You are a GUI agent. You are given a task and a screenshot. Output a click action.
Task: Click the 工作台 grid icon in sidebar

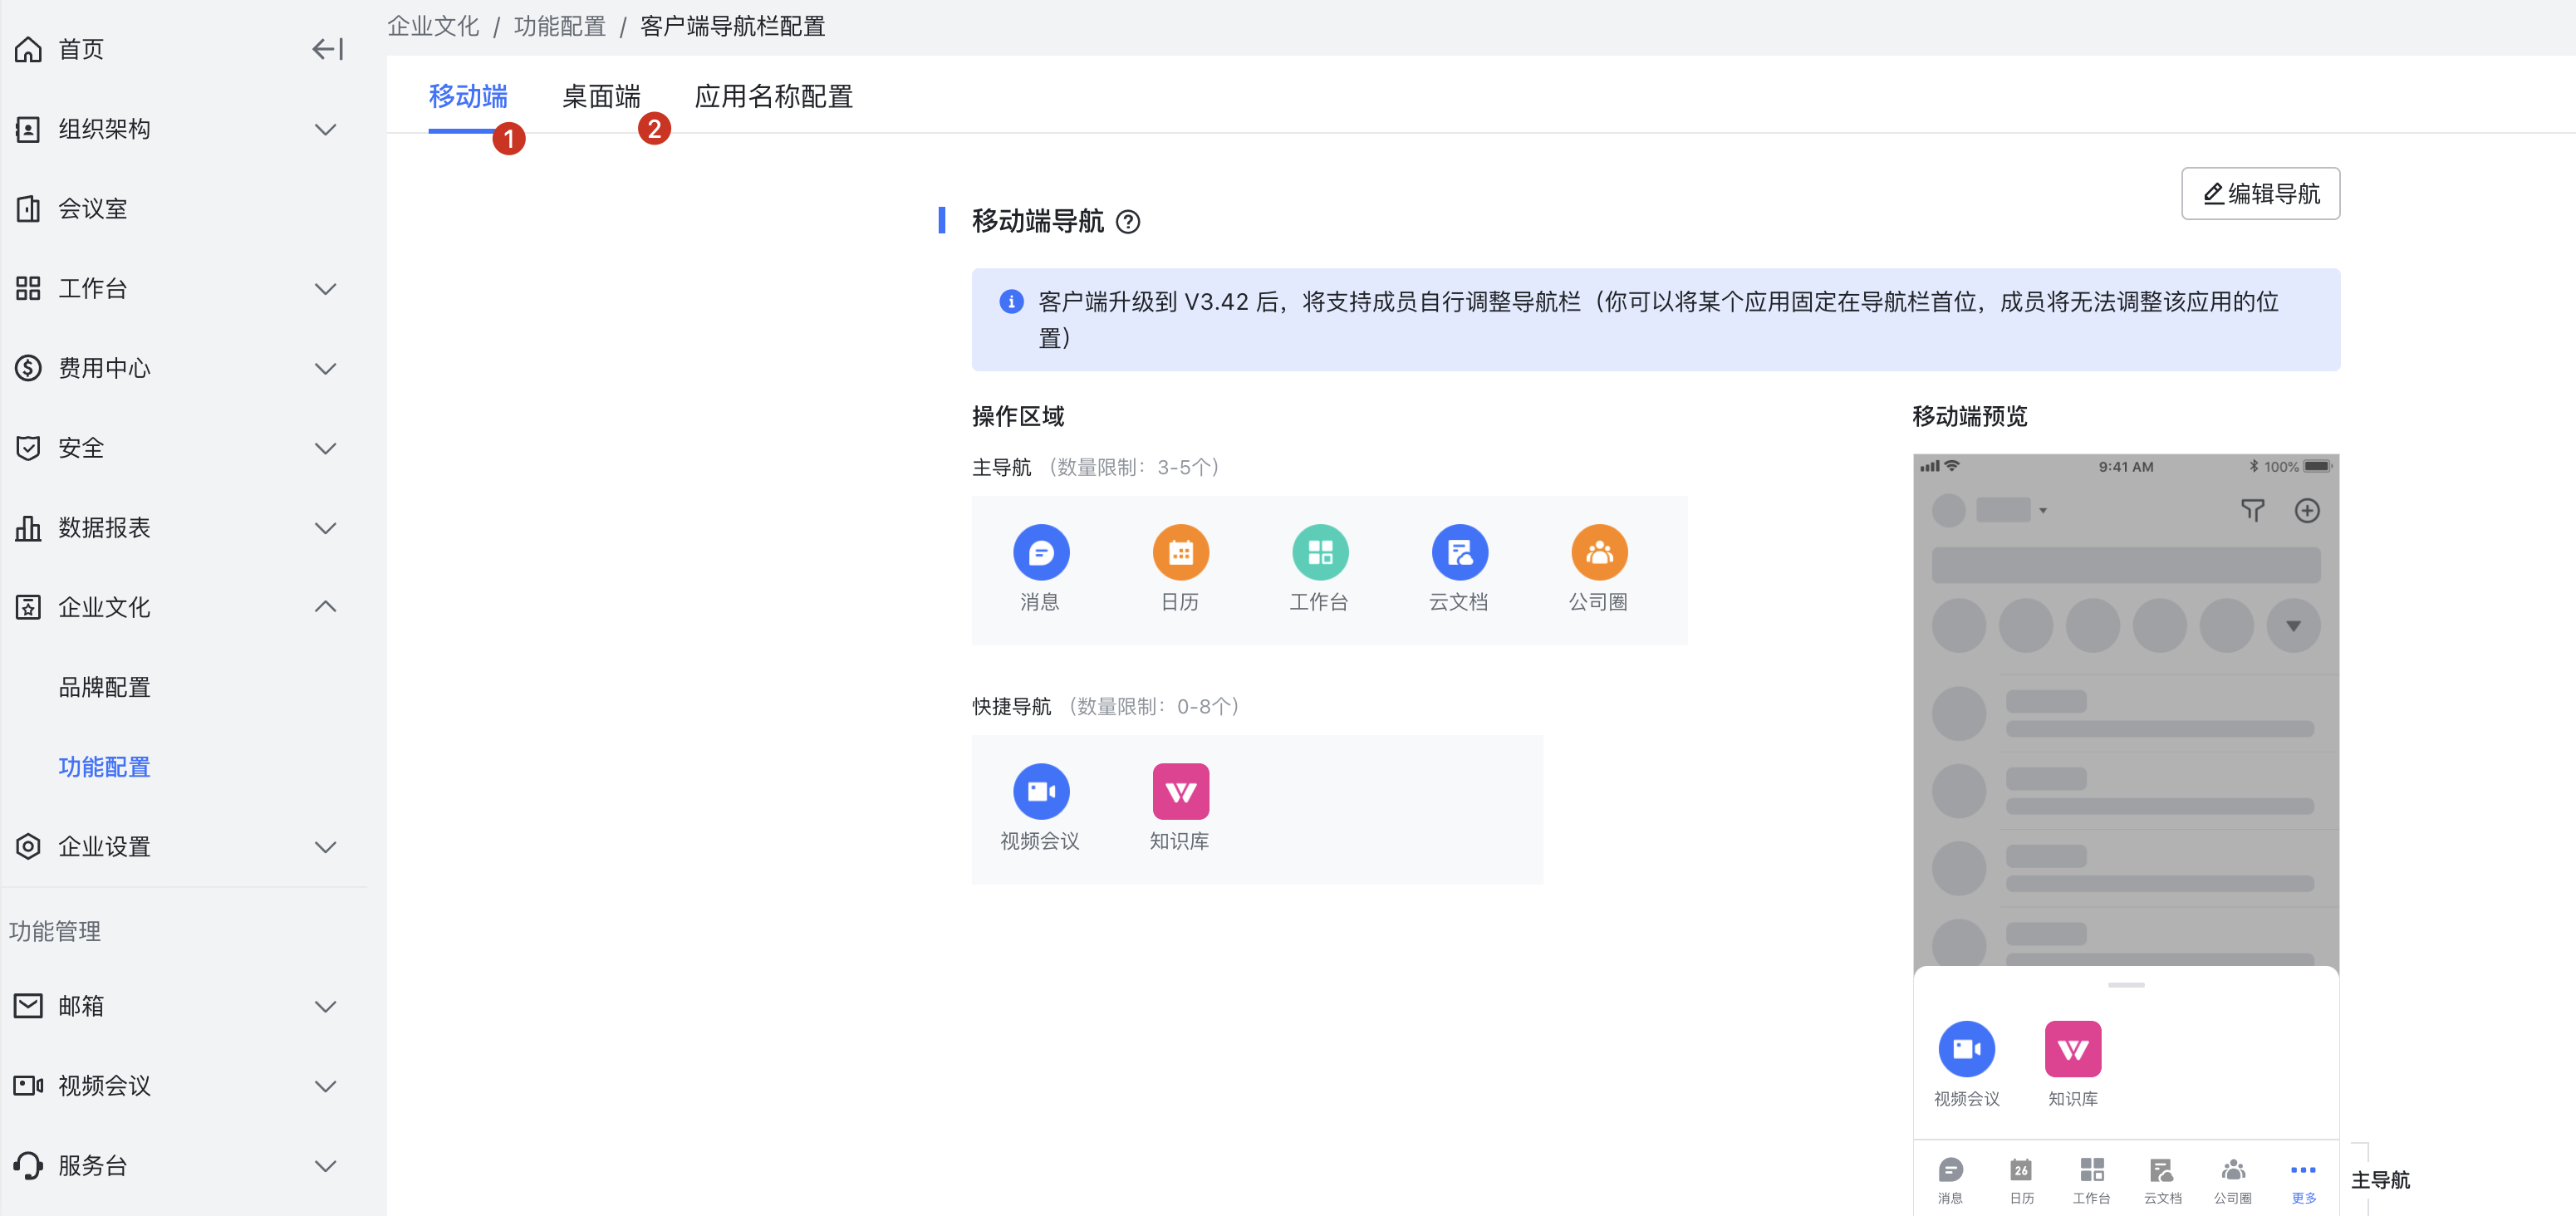click(x=28, y=289)
